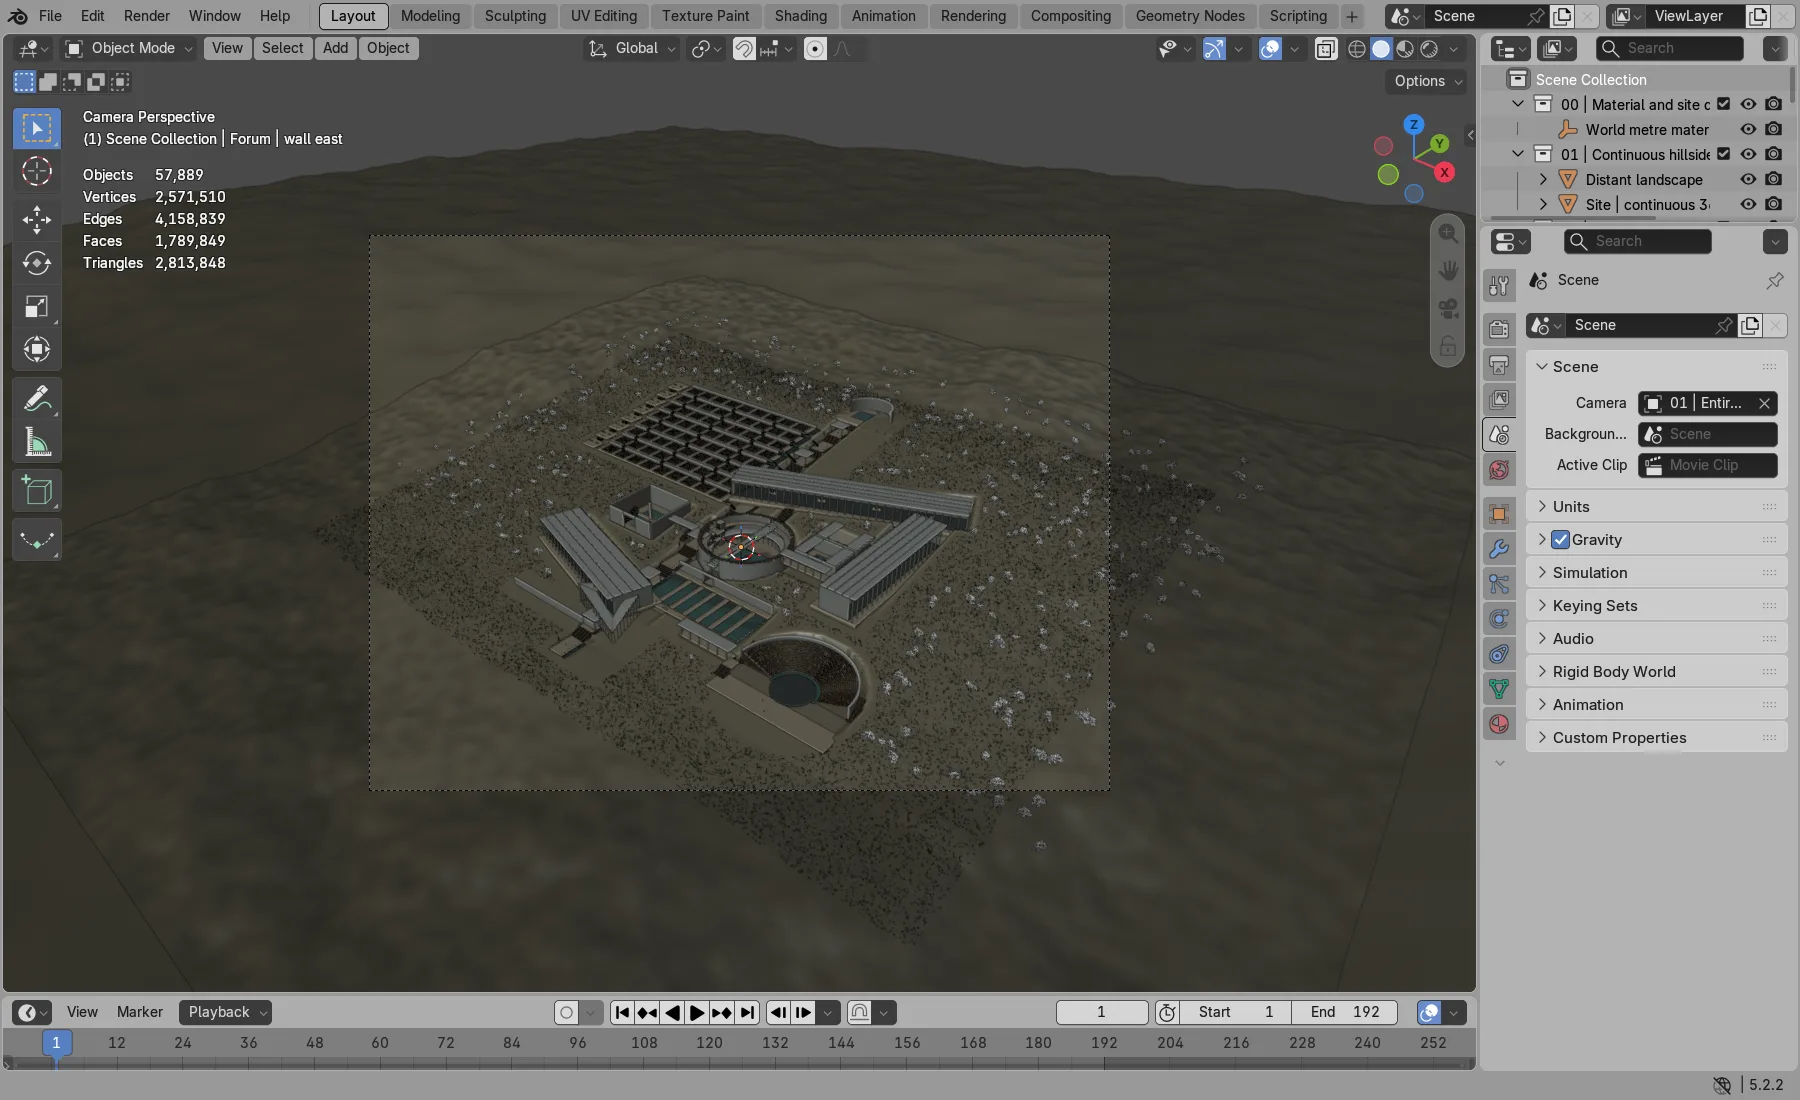Screen dimensions: 1800x1100
Task: Select the Measure tool
Action: click(37, 442)
